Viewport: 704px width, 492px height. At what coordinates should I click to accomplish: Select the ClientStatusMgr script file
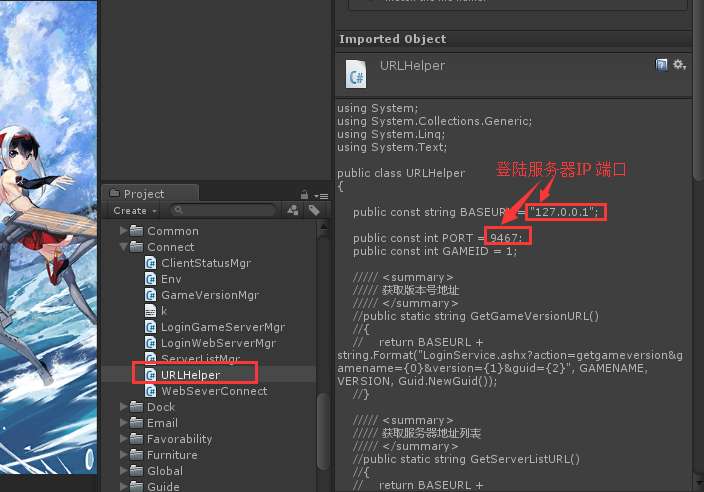tap(206, 263)
